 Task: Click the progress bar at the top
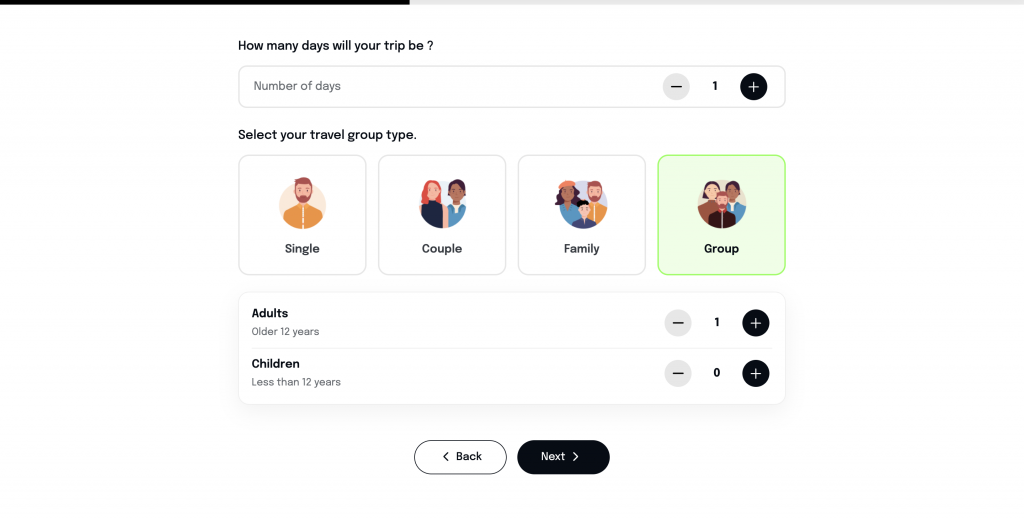point(512,2)
